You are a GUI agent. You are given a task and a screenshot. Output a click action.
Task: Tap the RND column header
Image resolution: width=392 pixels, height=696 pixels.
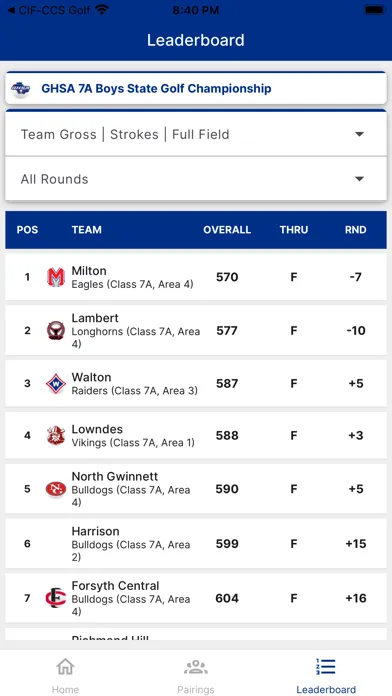[x=356, y=230]
